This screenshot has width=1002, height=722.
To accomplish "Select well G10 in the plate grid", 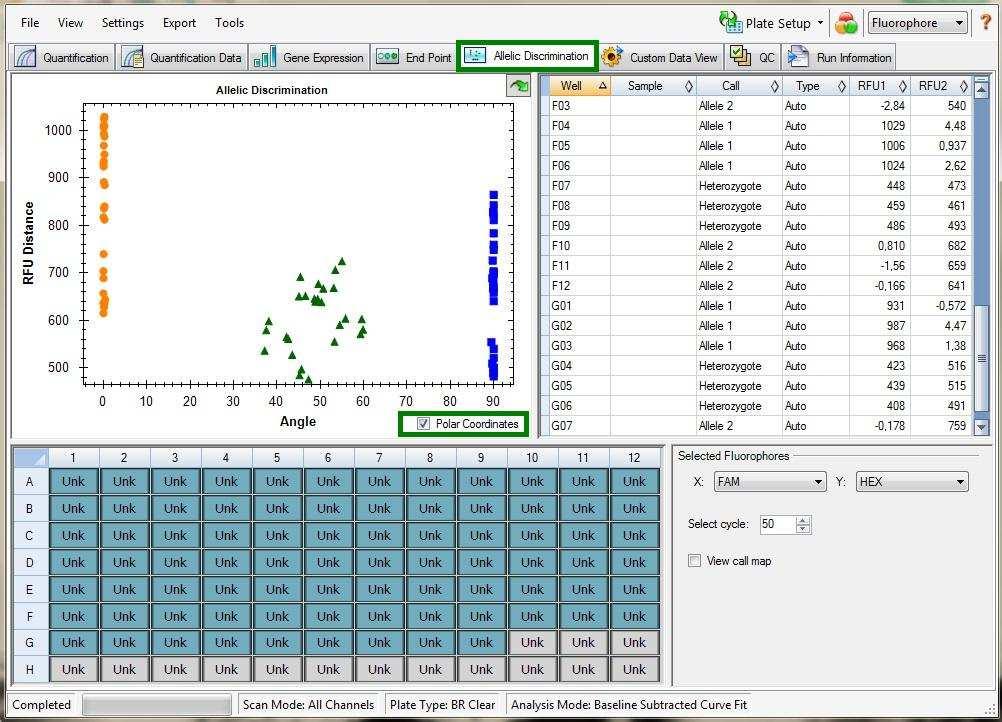I will [532, 643].
